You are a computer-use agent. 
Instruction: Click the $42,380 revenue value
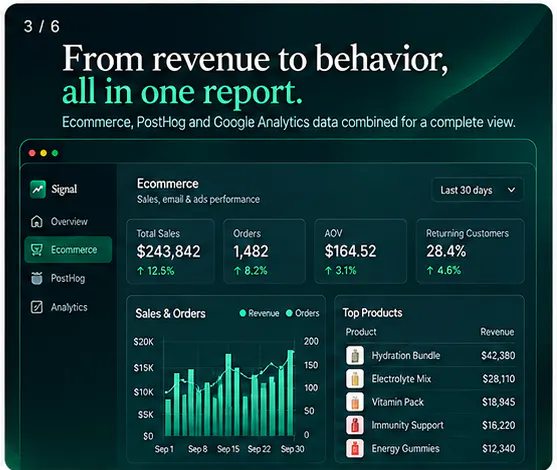[x=498, y=355]
